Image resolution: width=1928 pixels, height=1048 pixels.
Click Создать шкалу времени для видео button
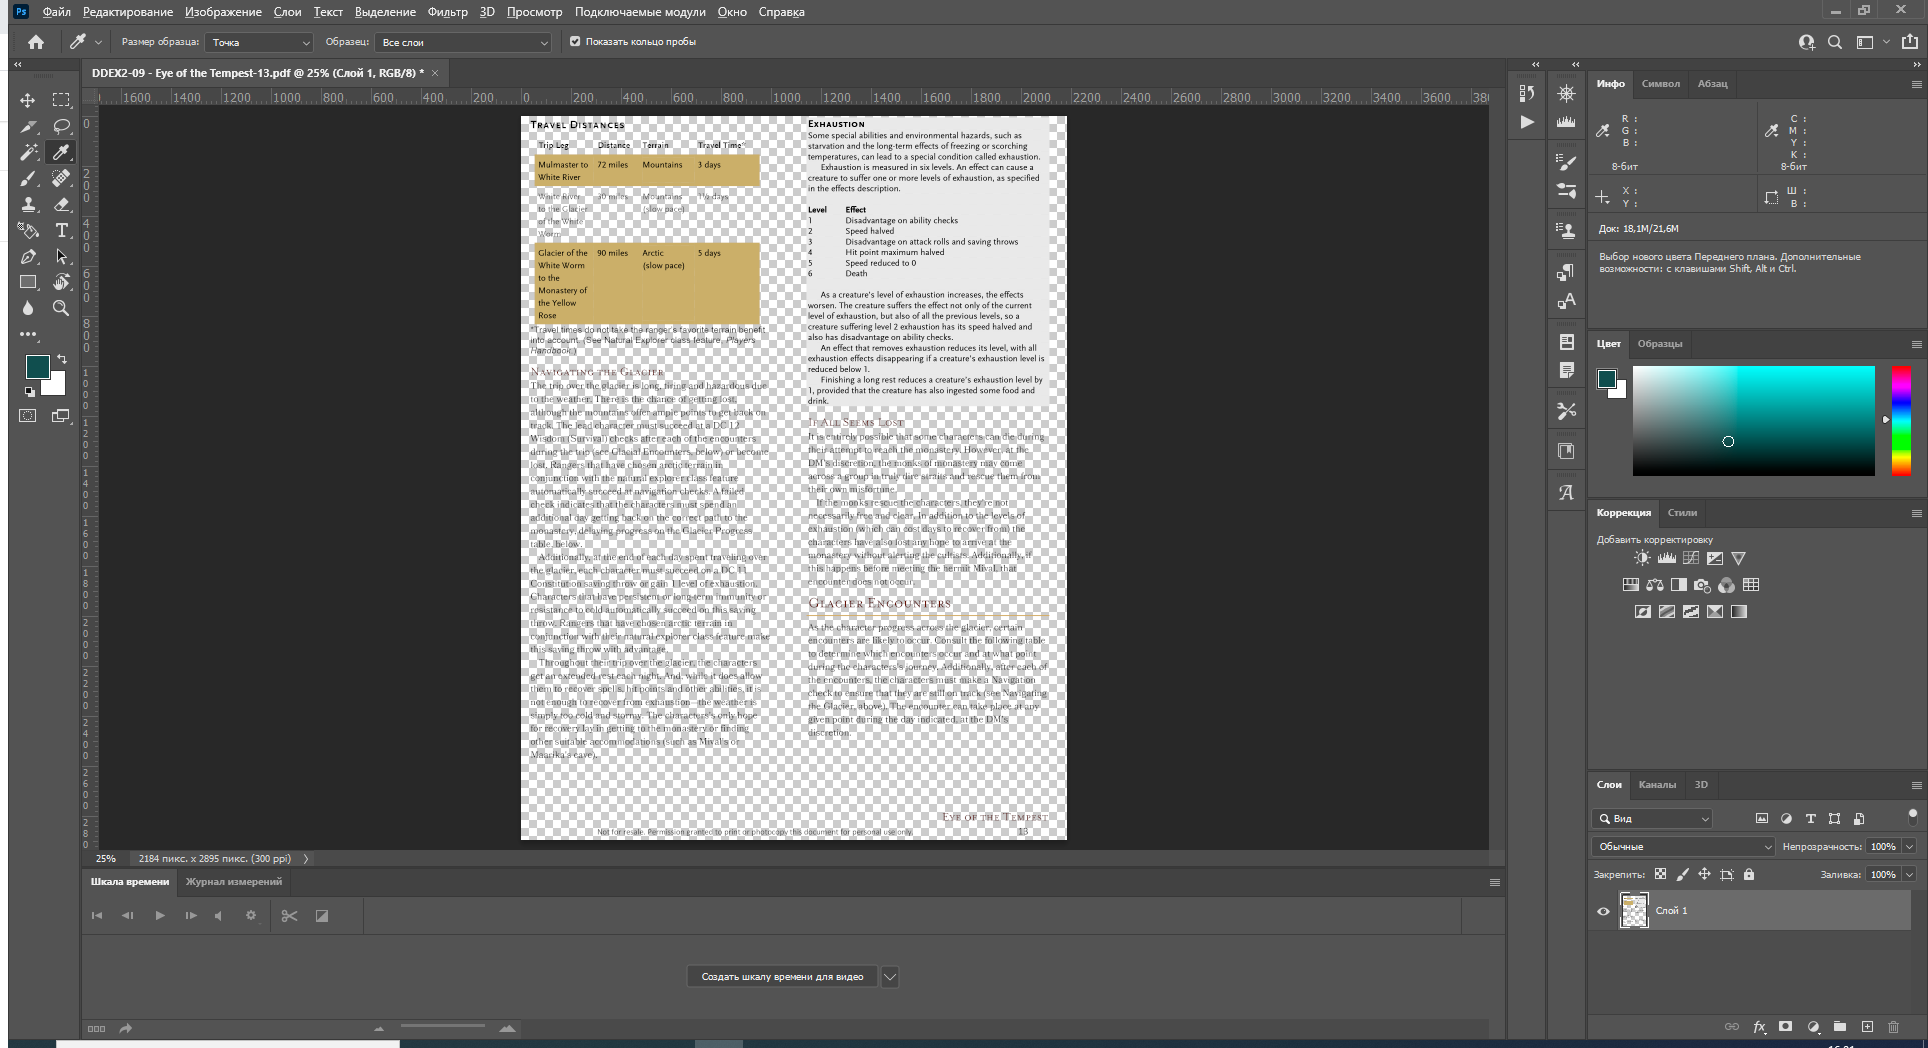[782, 977]
